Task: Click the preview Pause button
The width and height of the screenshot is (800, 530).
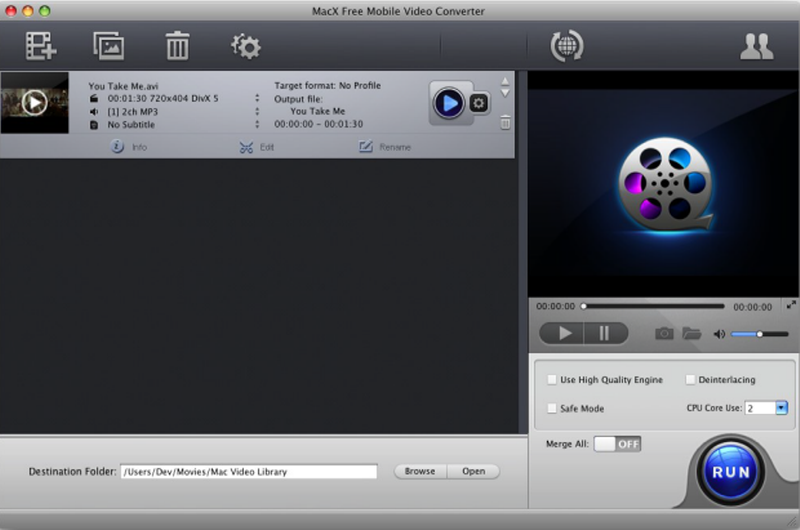Action: click(606, 334)
